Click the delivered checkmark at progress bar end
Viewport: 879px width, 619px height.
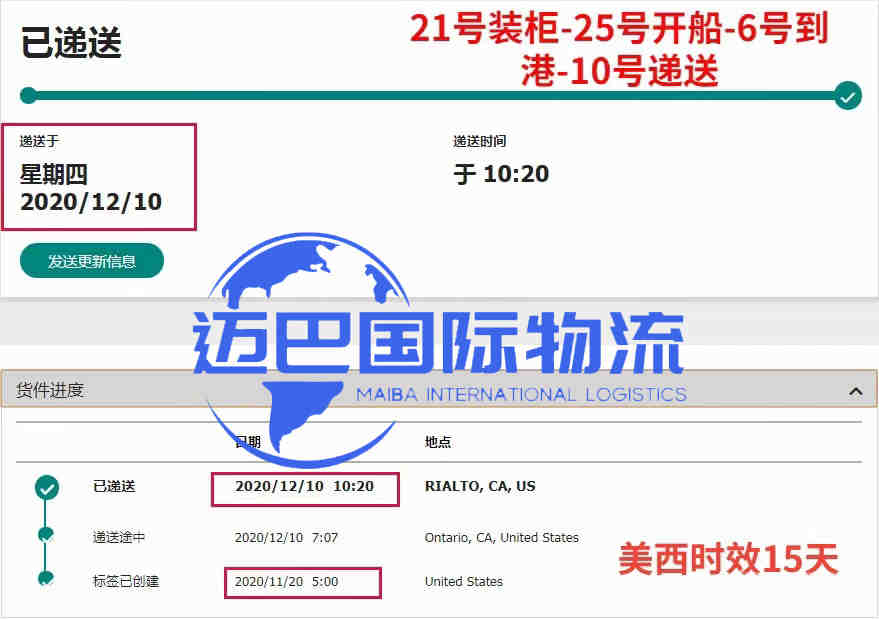point(848,96)
